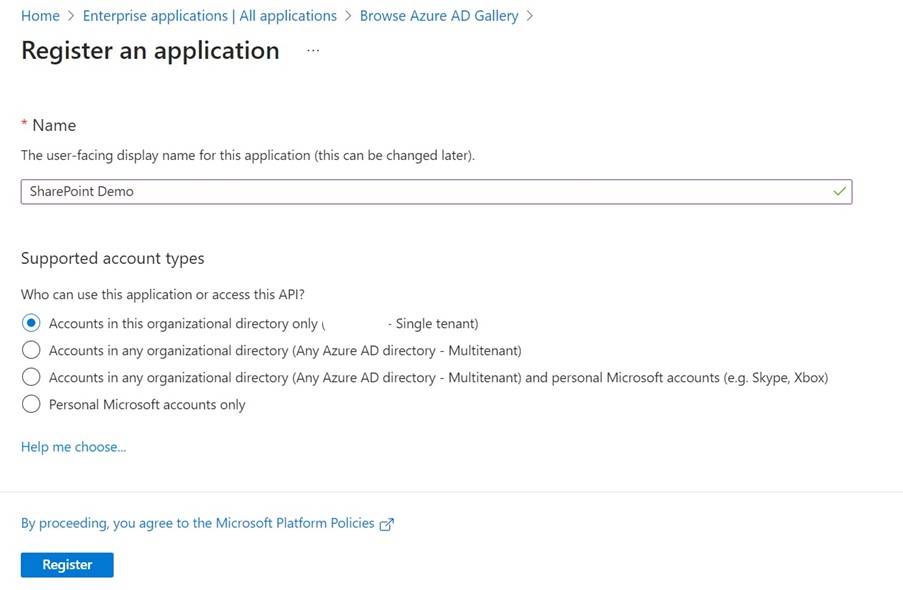This screenshot has height=590, width=903.
Task: Open the ellipsis more options menu
Action: (313, 51)
